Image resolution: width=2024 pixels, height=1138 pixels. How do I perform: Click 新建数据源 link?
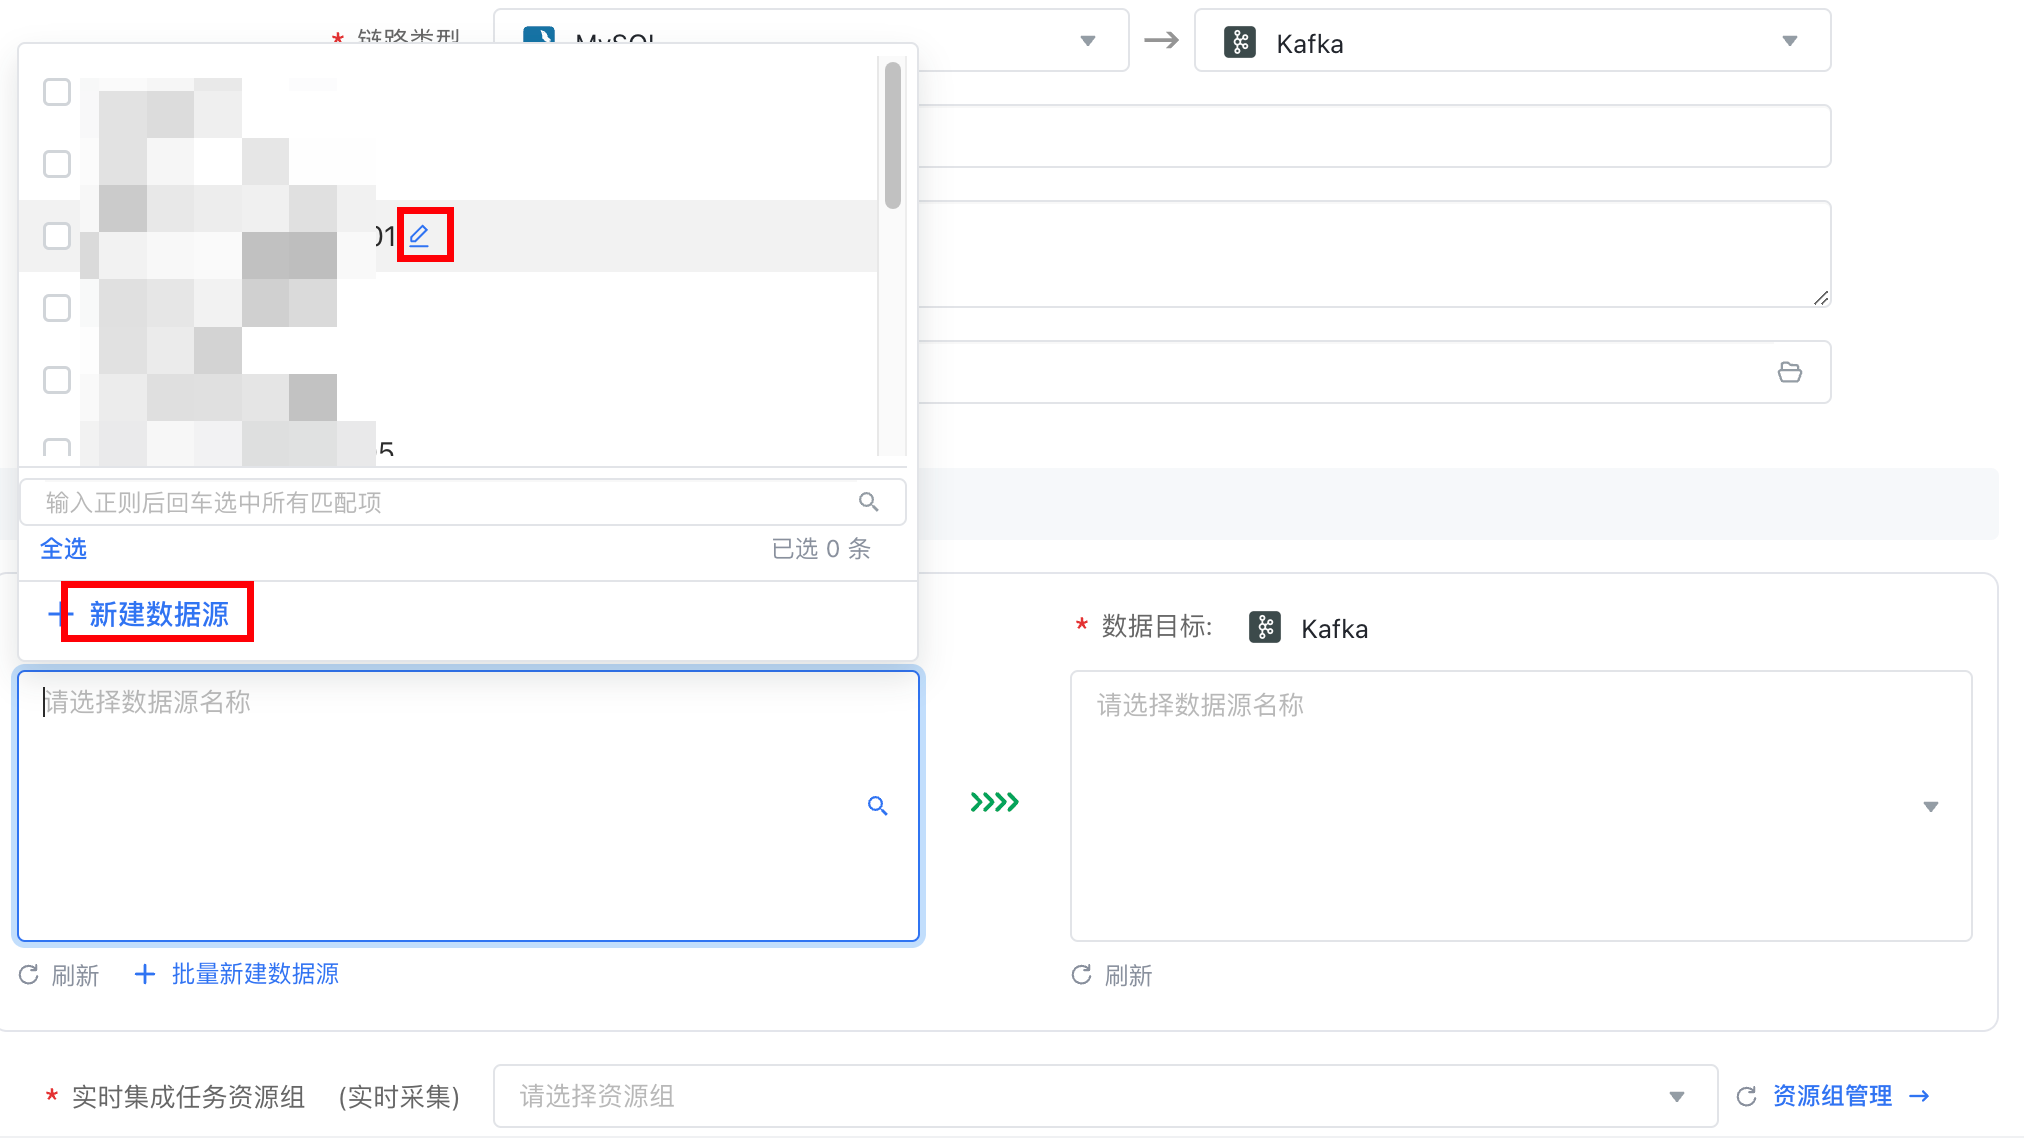click(x=159, y=614)
